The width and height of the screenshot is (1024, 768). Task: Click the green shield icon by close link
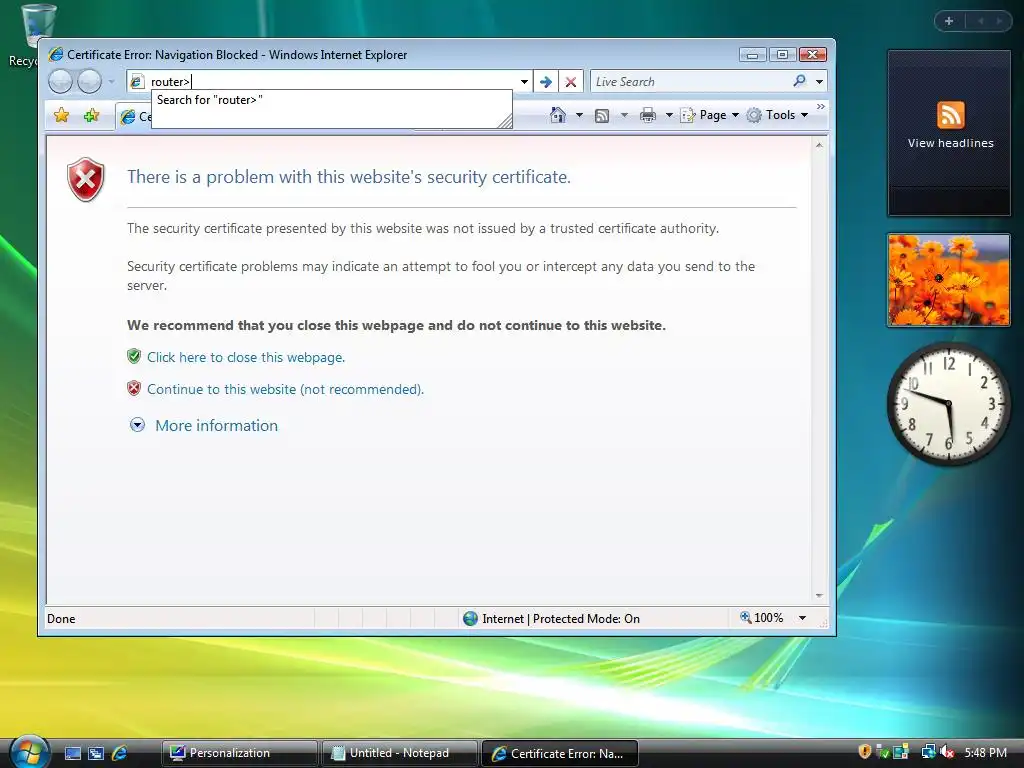coord(134,356)
